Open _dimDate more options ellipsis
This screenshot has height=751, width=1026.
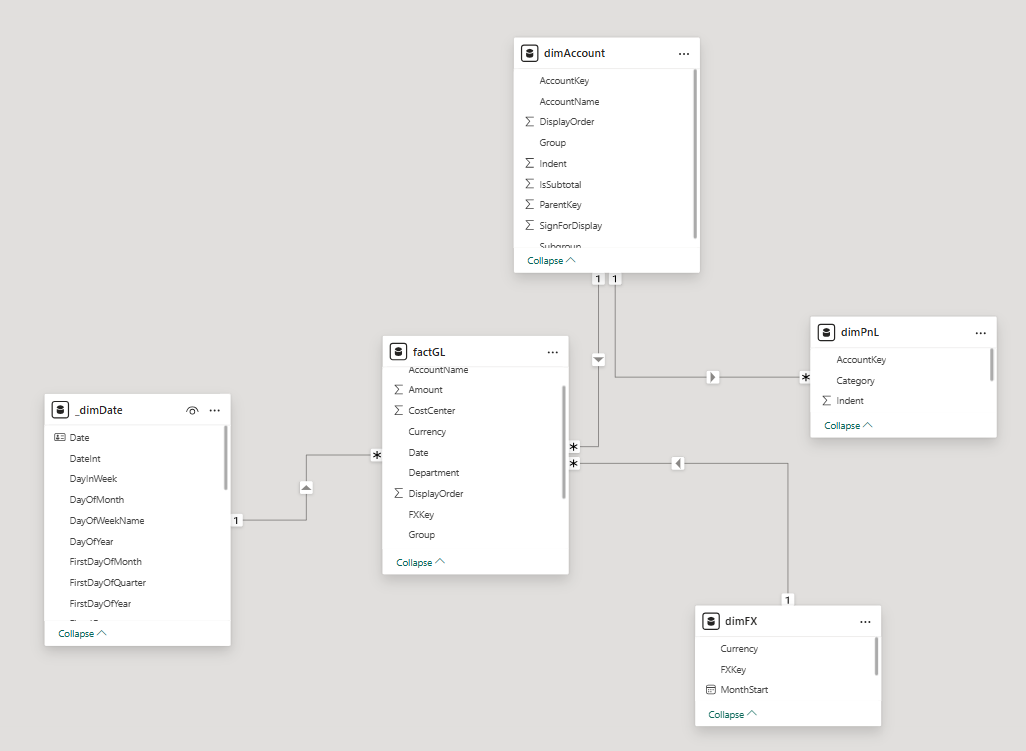click(x=215, y=410)
